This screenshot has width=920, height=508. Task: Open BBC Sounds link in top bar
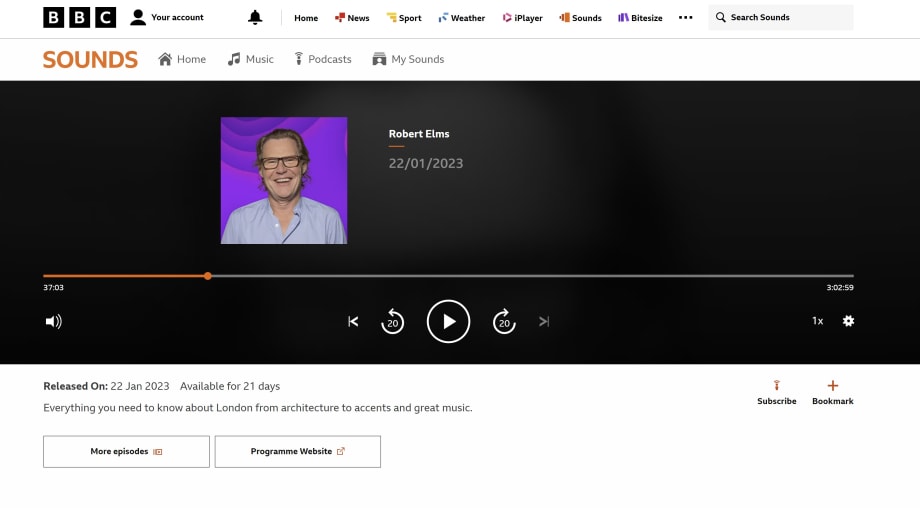point(580,18)
